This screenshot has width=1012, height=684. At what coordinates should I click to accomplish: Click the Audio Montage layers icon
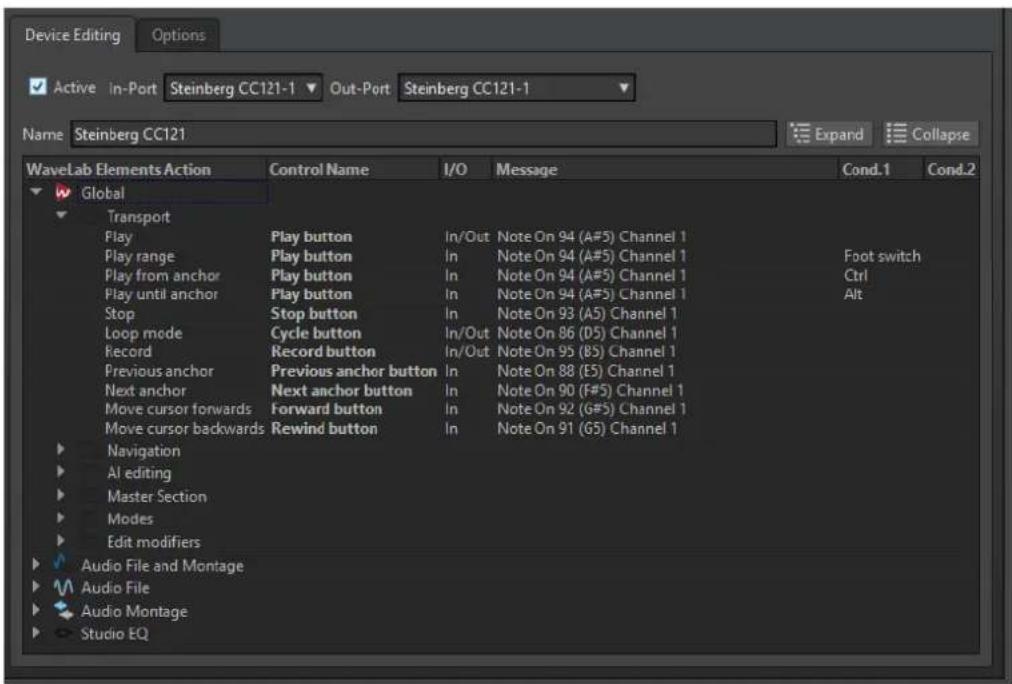coord(63,610)
